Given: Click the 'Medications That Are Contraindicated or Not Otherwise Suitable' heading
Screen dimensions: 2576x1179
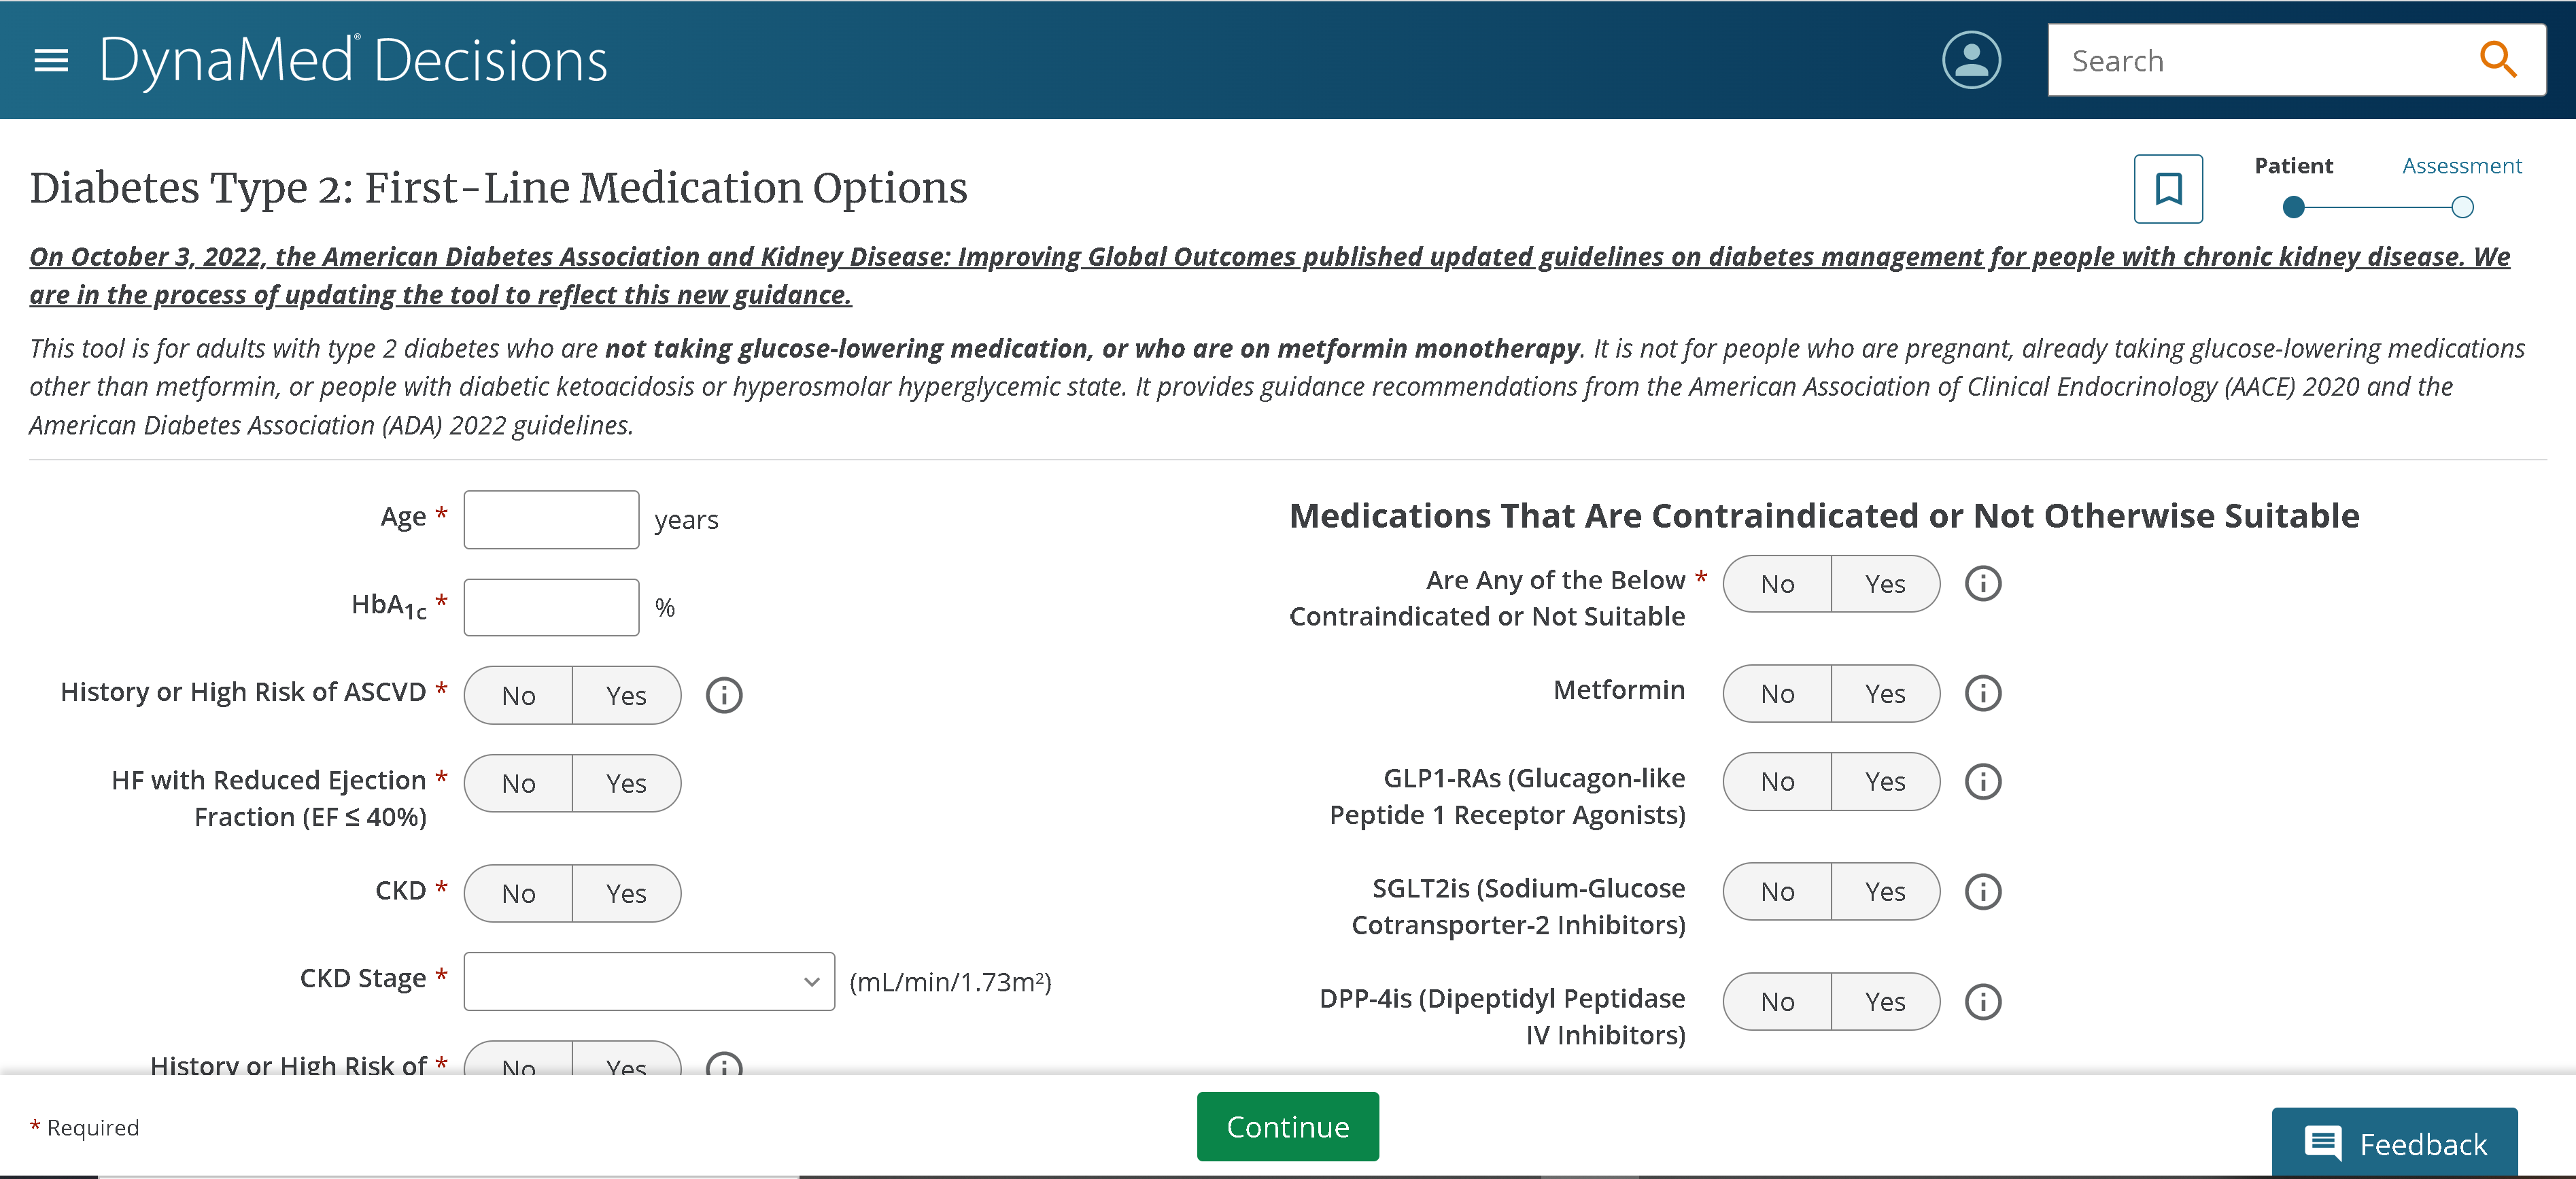Looking at the screenshot, I should [x=1824, y=516].
